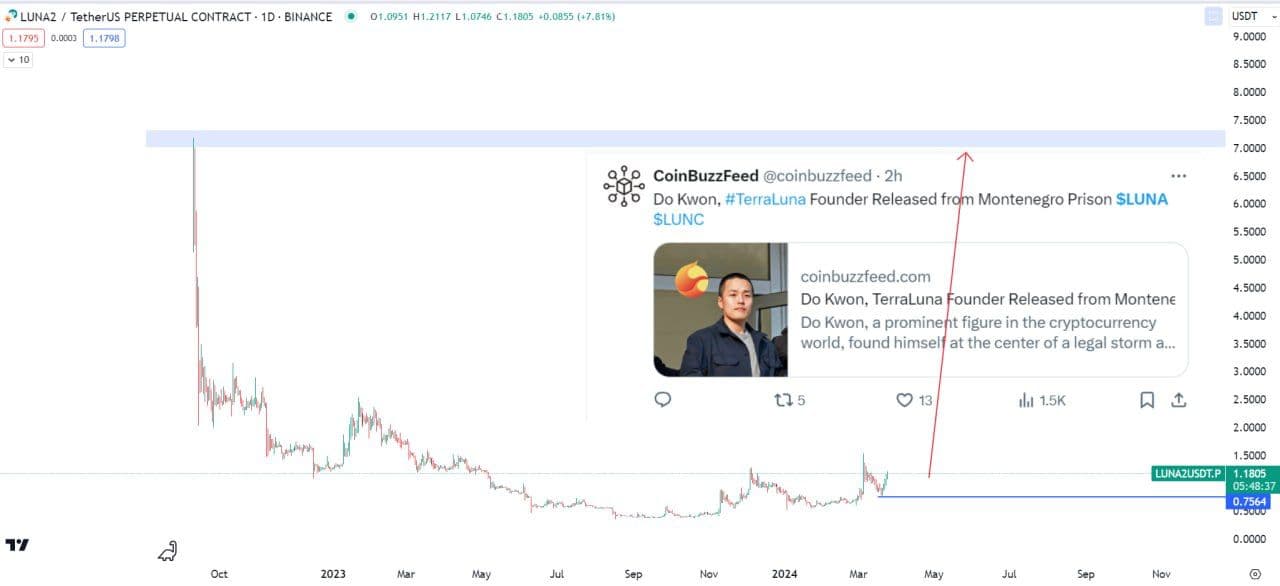
Task: Click the blue 0.7564 price line label
Action: (1250, 502)
